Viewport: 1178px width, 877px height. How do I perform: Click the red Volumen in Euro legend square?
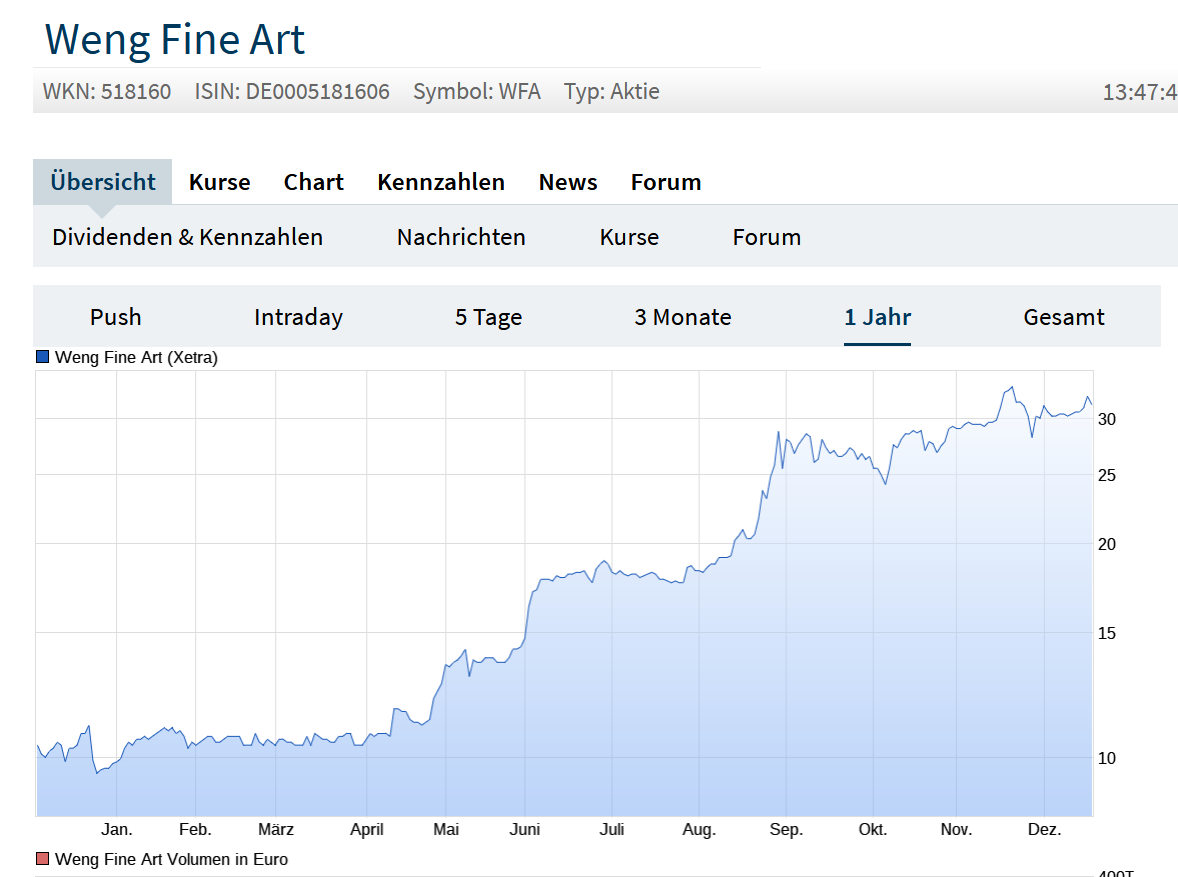tap(42, 859)
